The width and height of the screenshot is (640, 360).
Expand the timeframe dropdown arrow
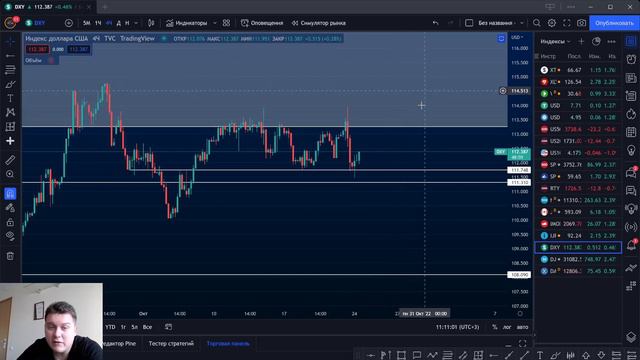click(136, 23)
